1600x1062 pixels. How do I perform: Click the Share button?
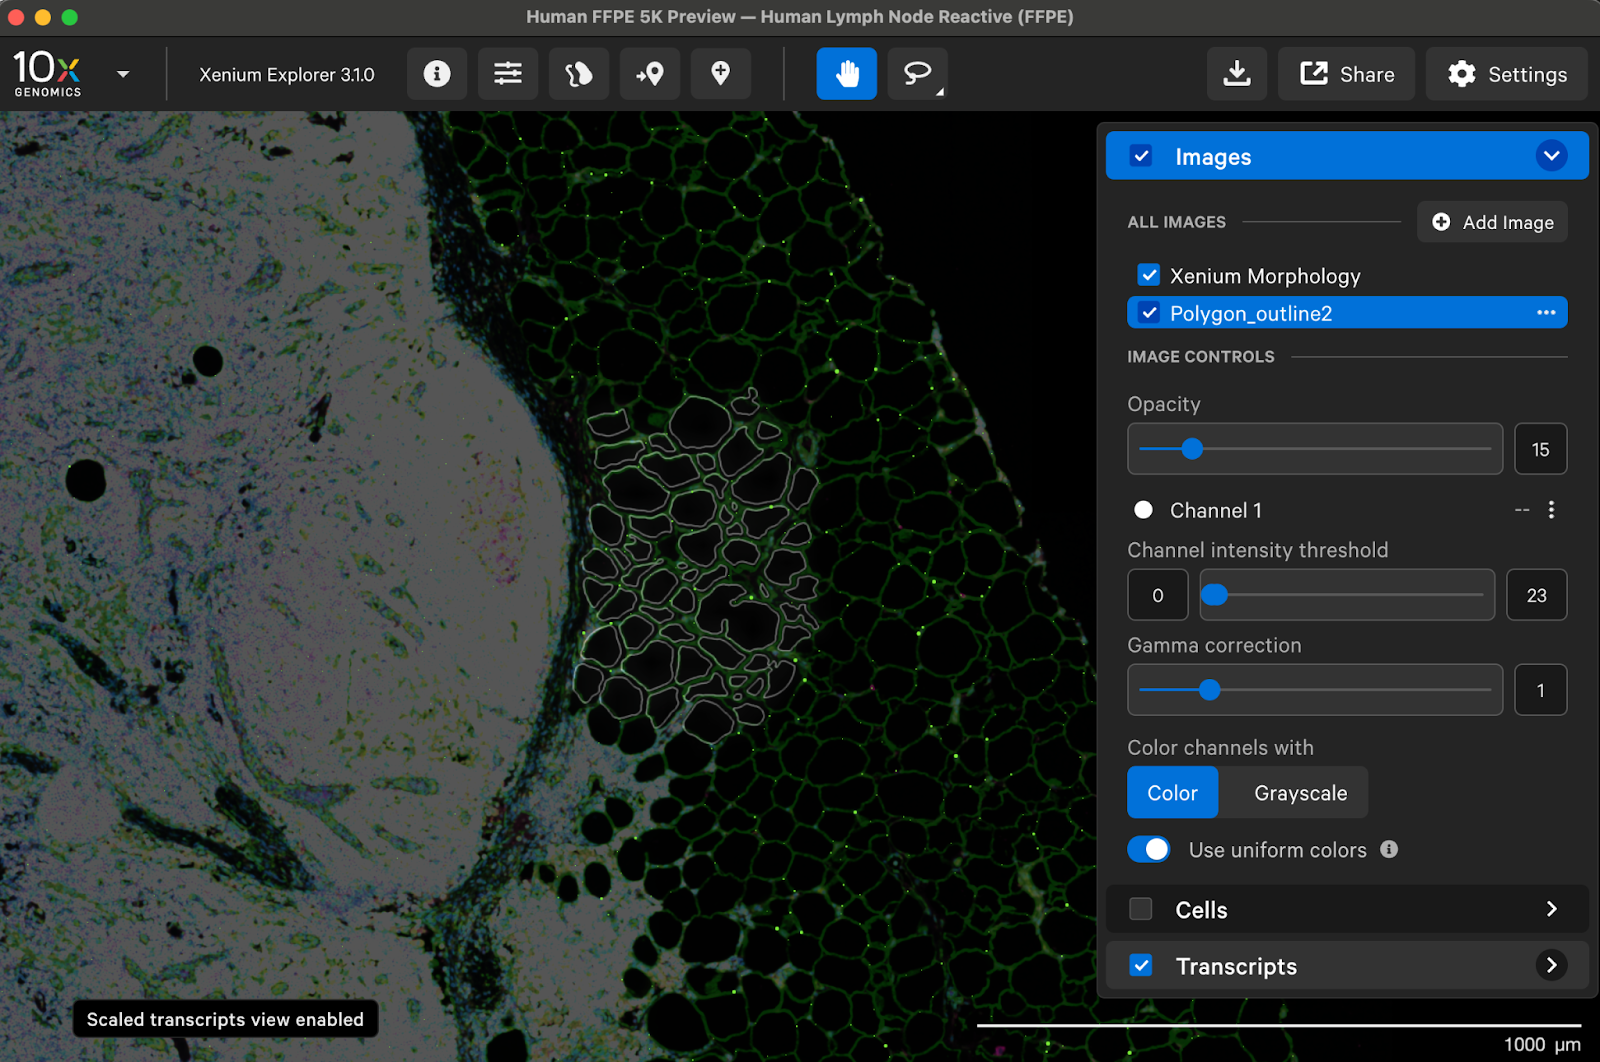point(1346,74)
